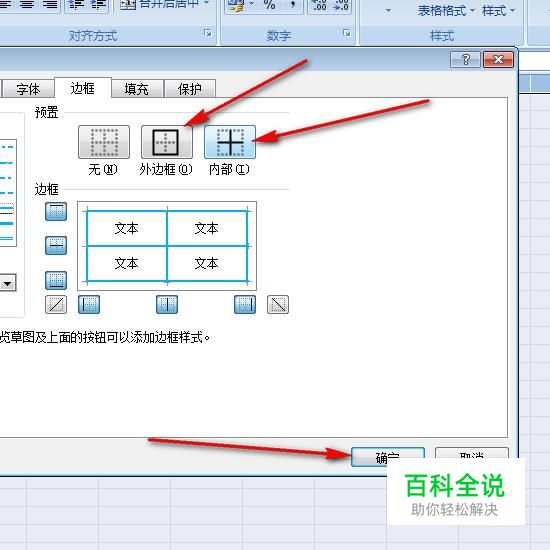Switch to the 保护 (Protection) tab
The height and width of the screenshot is (550, 550).
pyautogui.click(x=190, y=89)
